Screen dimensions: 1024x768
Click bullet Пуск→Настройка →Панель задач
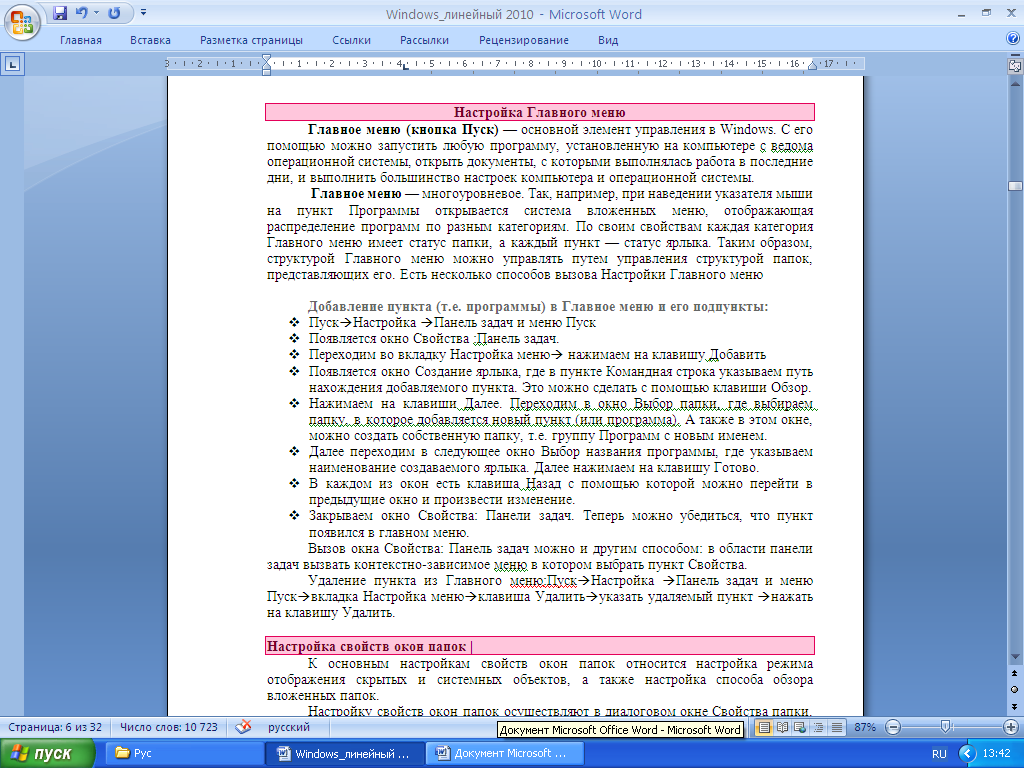(452, 323)
